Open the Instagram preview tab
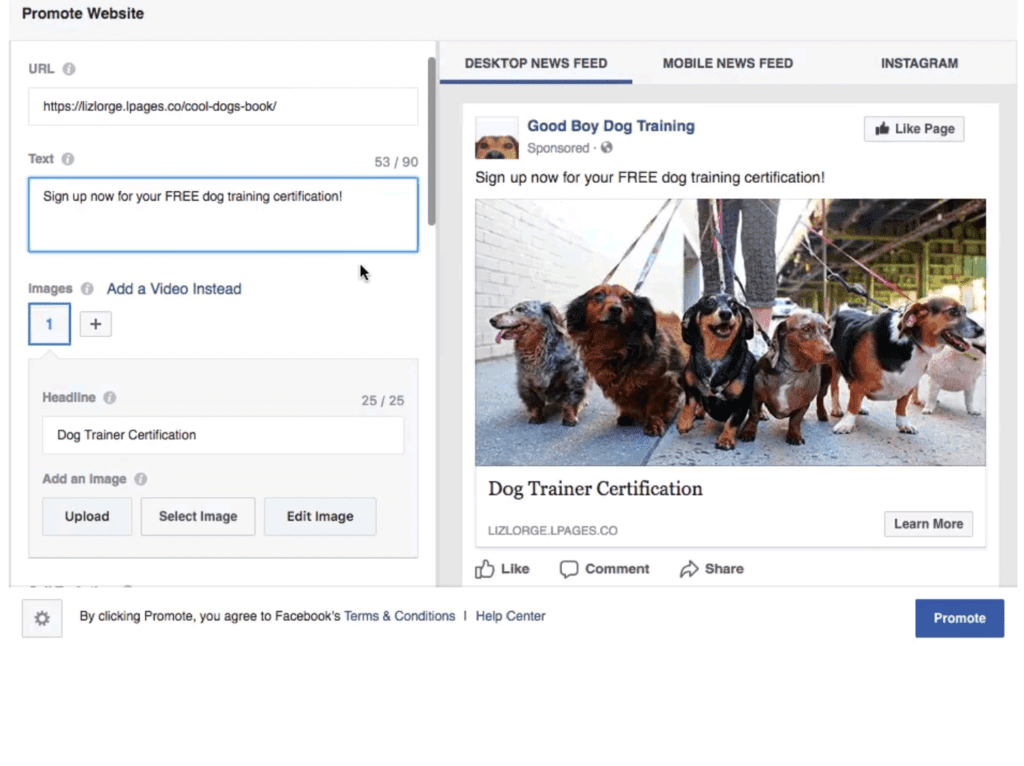The image size is (1024, 766). pos(919,63)
